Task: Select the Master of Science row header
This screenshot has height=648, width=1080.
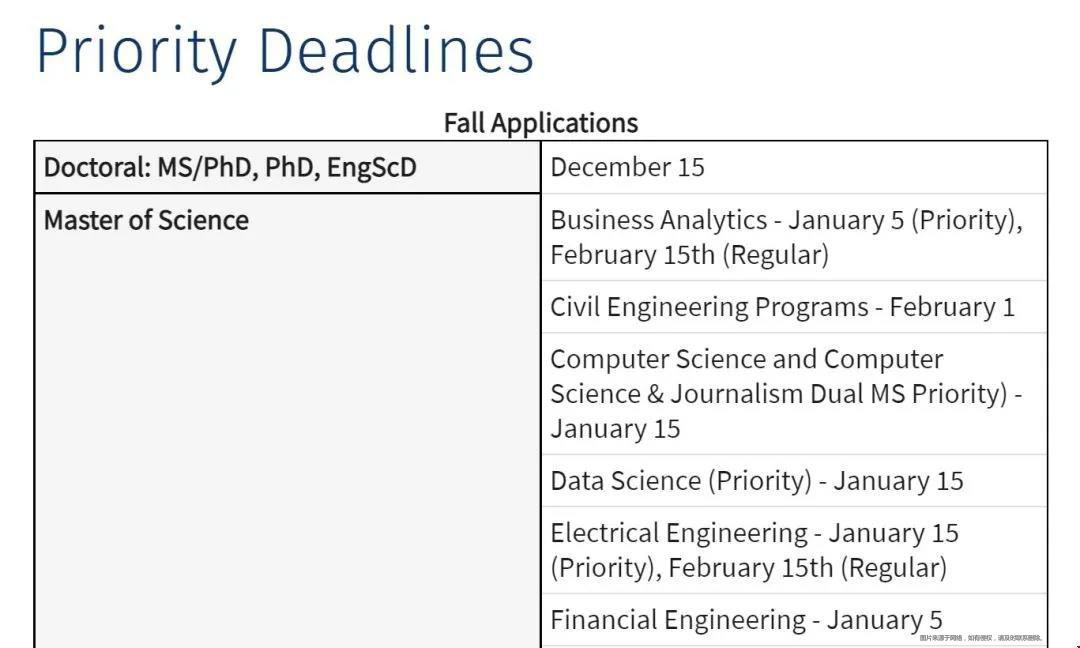Action: (x=146, y=220)
